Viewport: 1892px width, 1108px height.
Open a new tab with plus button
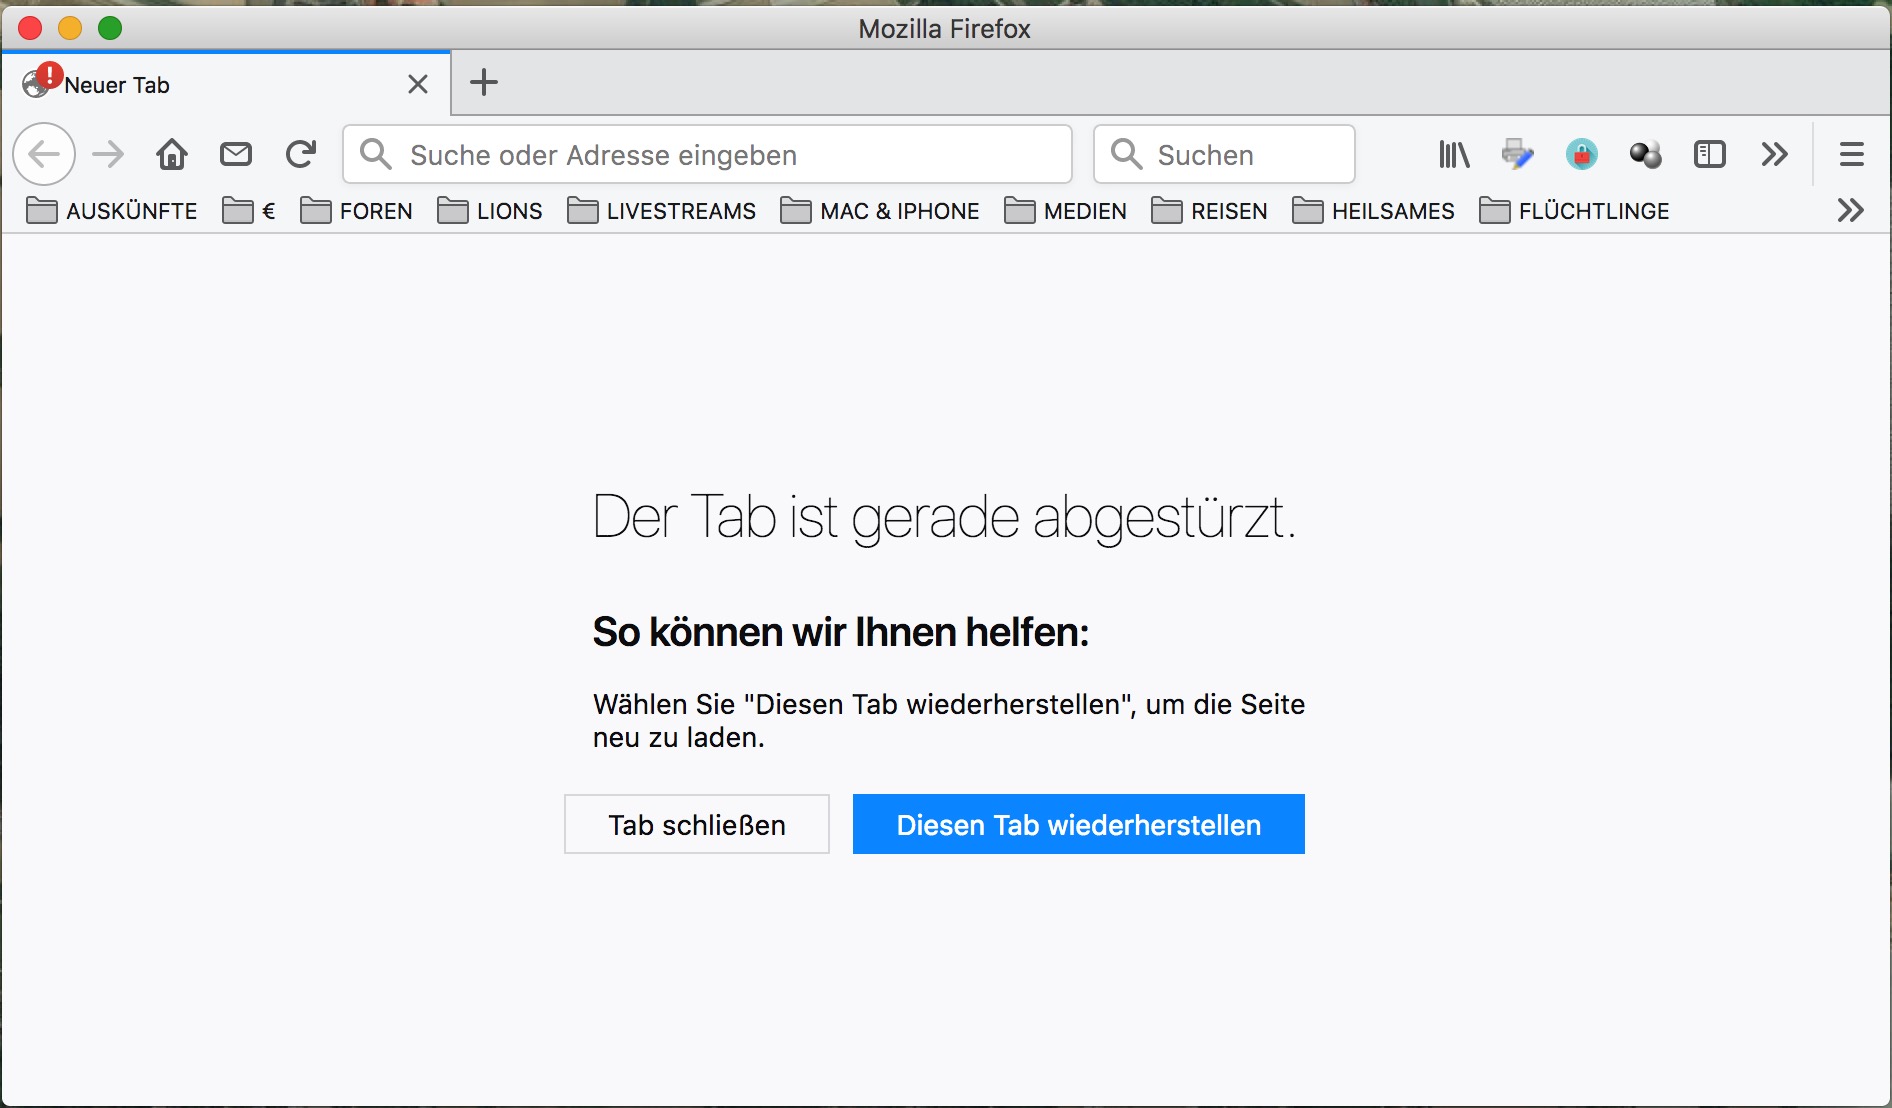click(x=484, y=82)
